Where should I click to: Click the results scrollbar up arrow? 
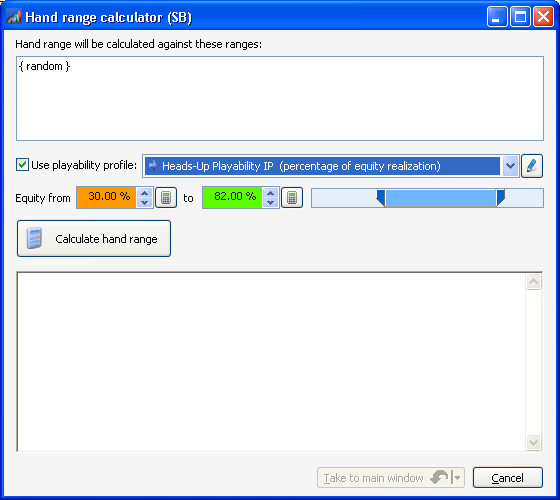point(534,282)
